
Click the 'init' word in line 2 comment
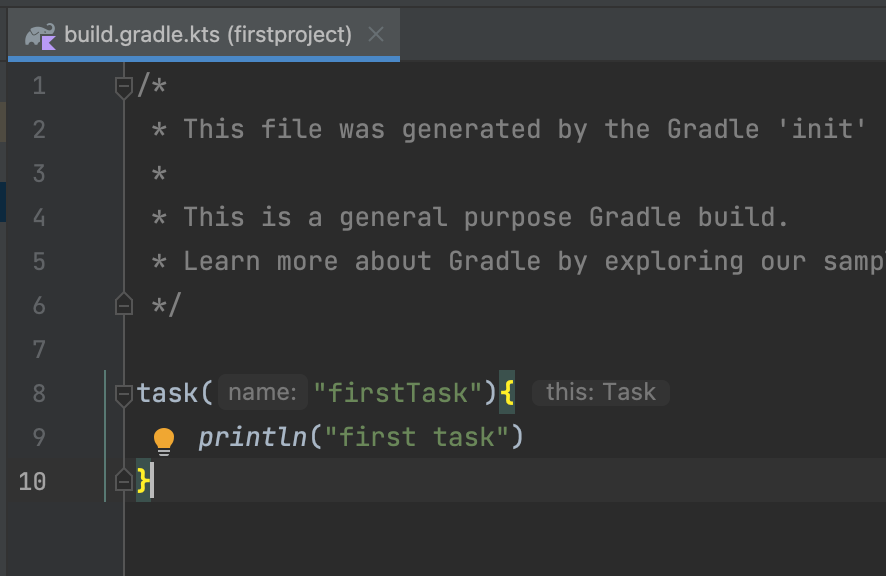[822, 129]
